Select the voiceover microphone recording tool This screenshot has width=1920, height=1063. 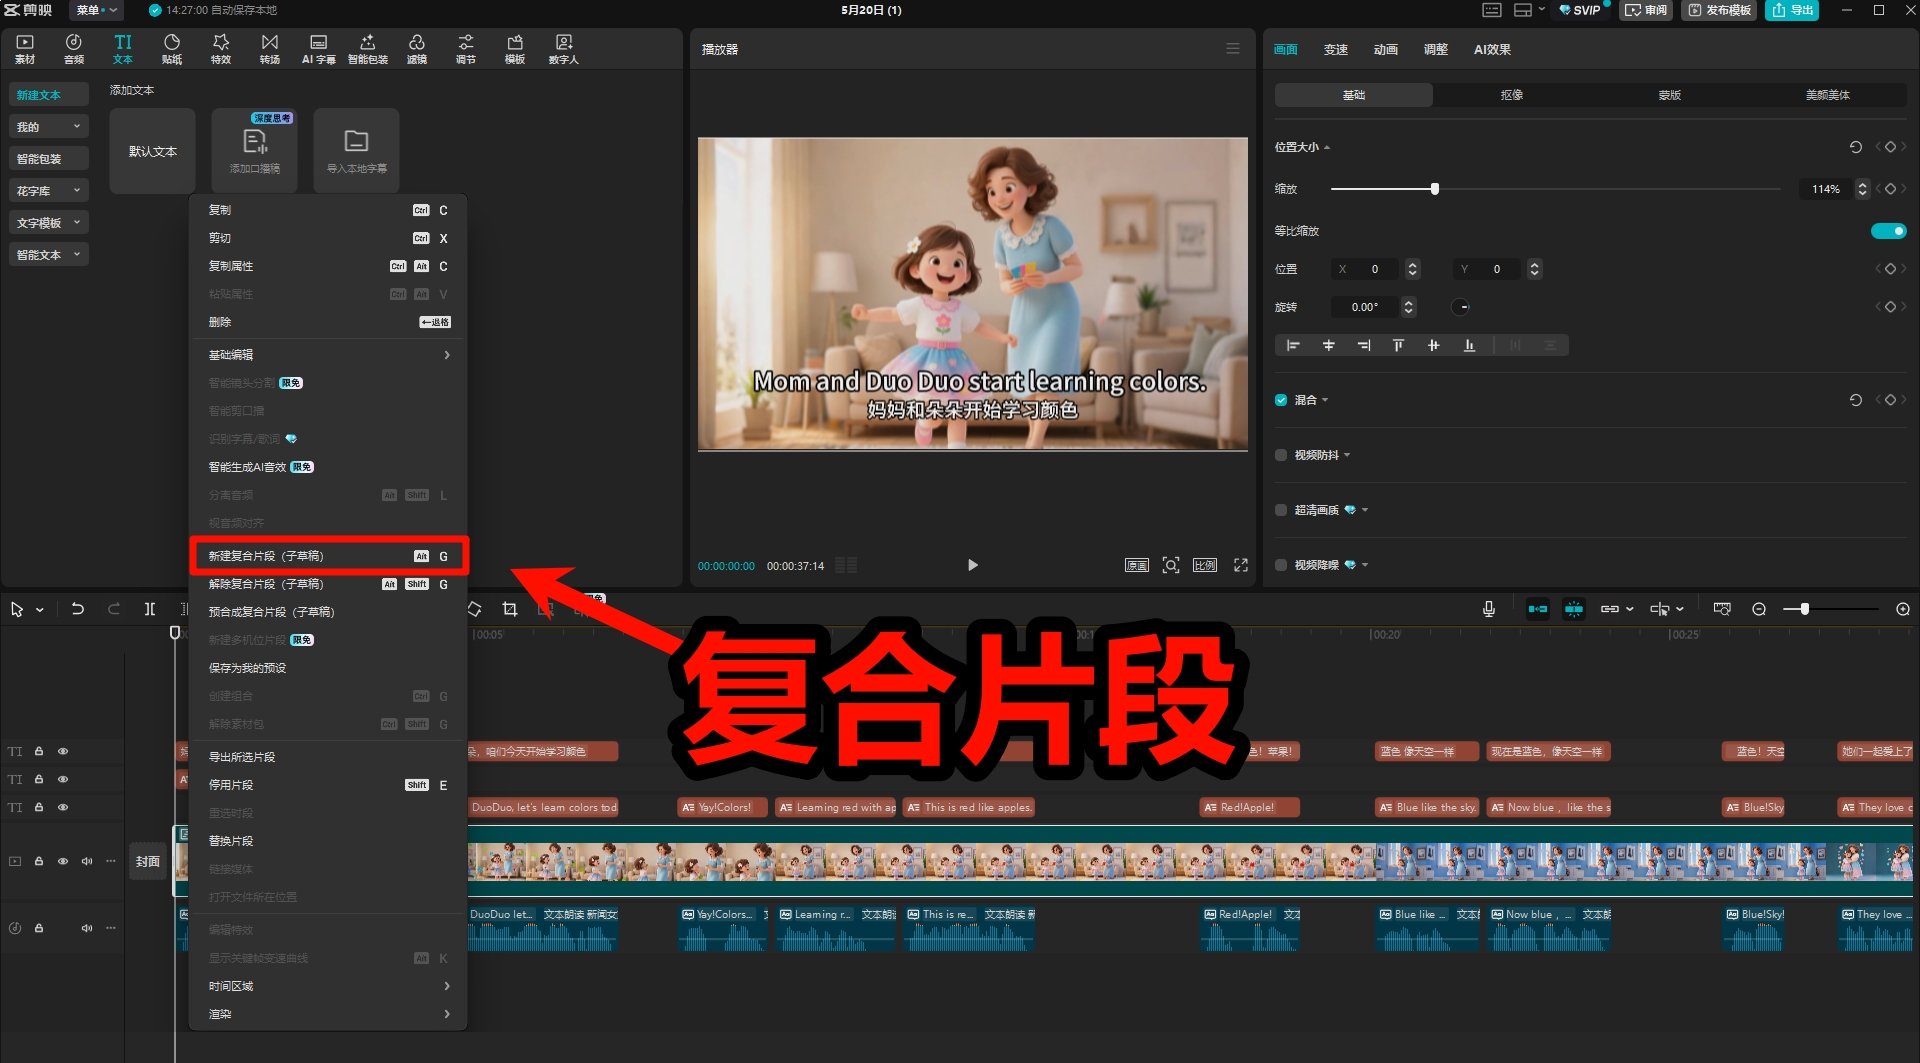tap(1488, 608)
